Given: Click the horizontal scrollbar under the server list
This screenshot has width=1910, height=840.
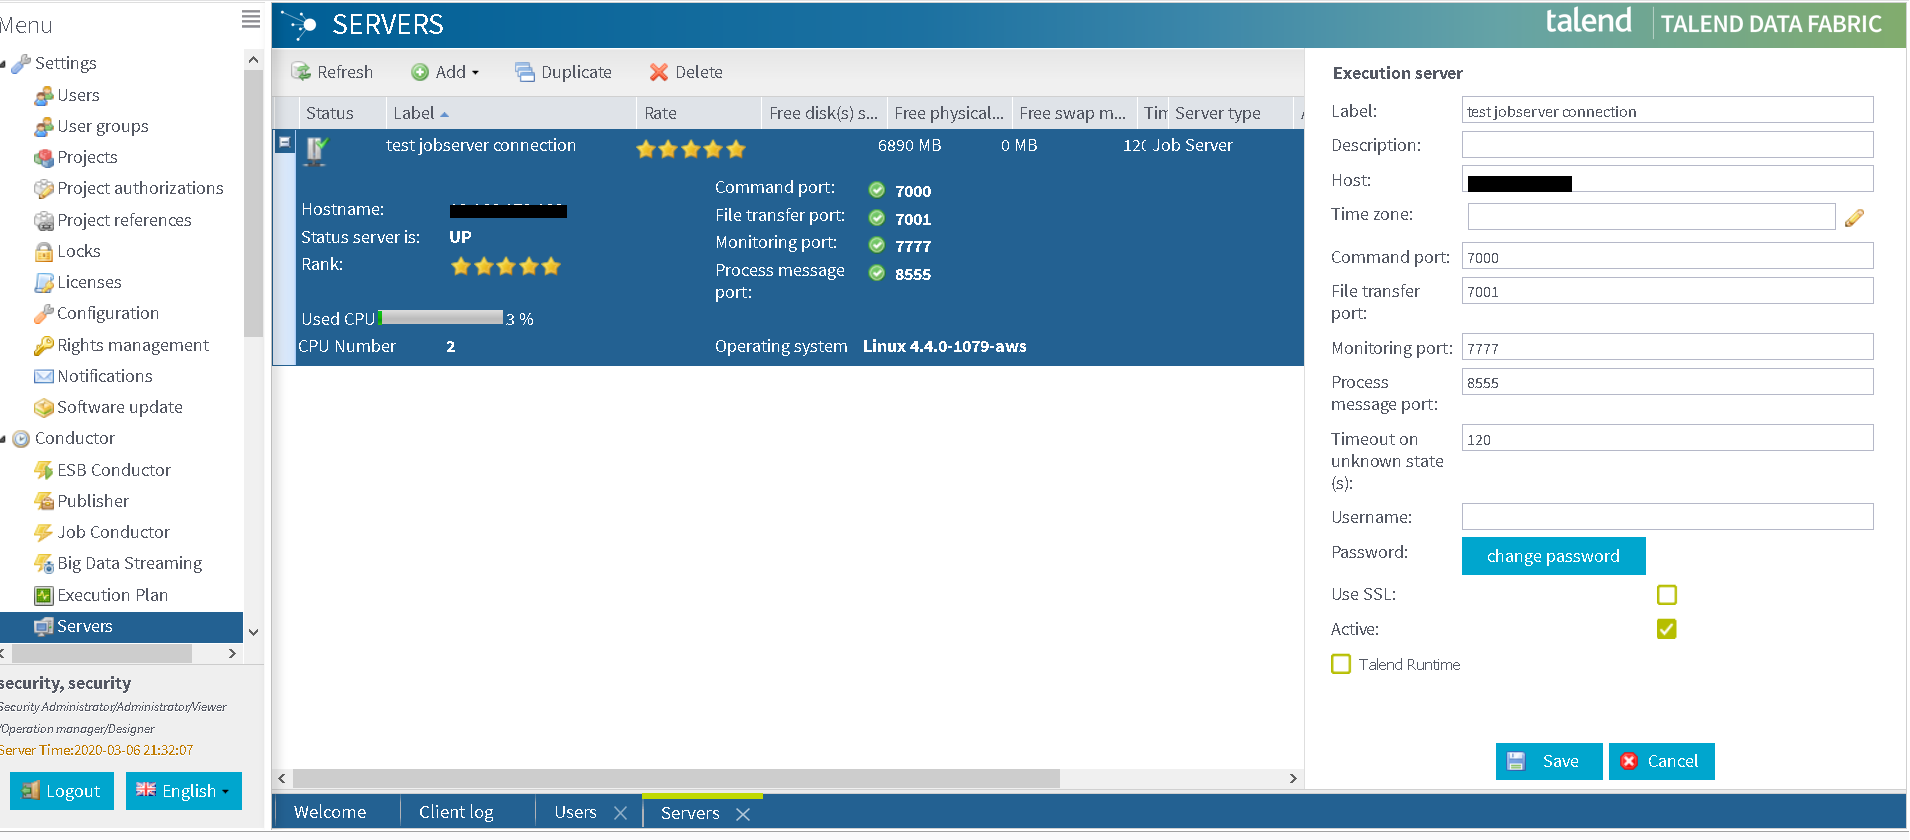Looking at the screenshot, I should click(676, 778).
